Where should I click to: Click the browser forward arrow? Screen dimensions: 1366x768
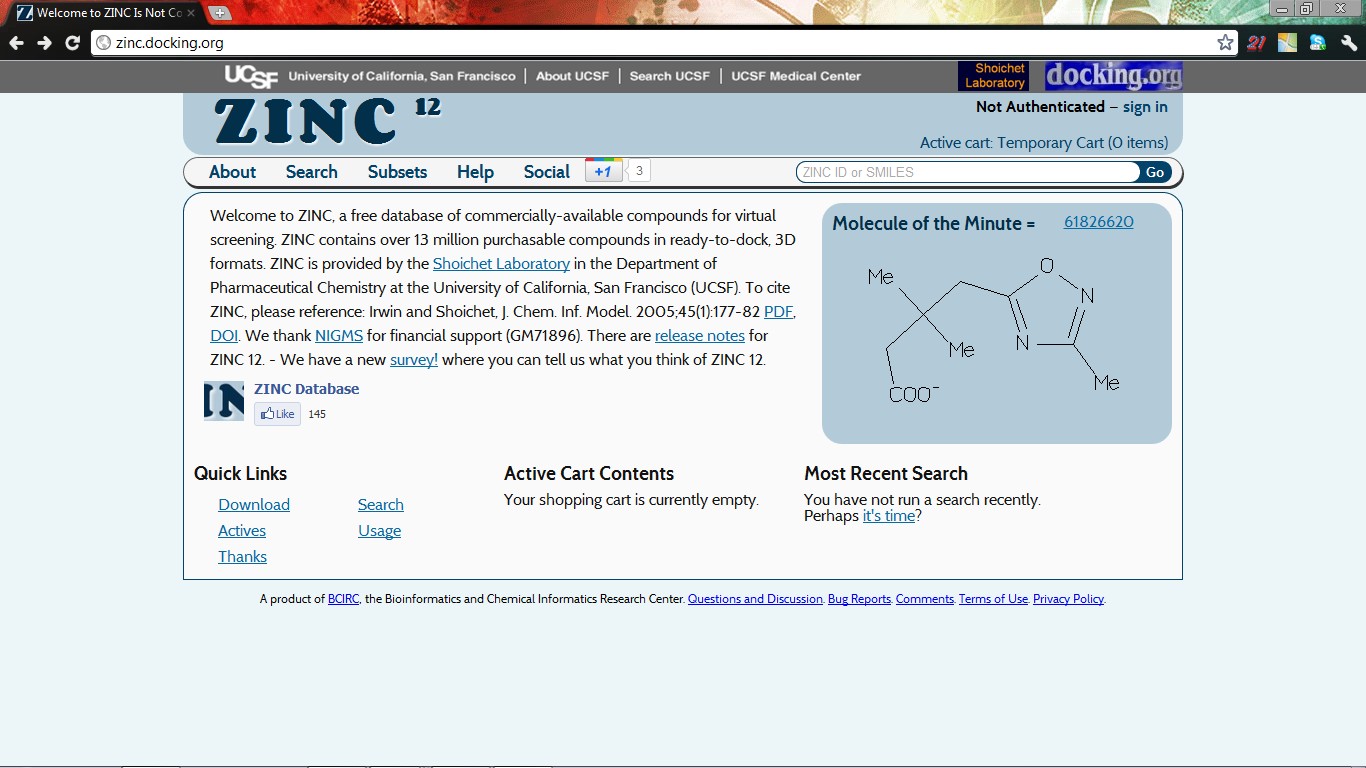pyautogui.click(x=44, y=43)
